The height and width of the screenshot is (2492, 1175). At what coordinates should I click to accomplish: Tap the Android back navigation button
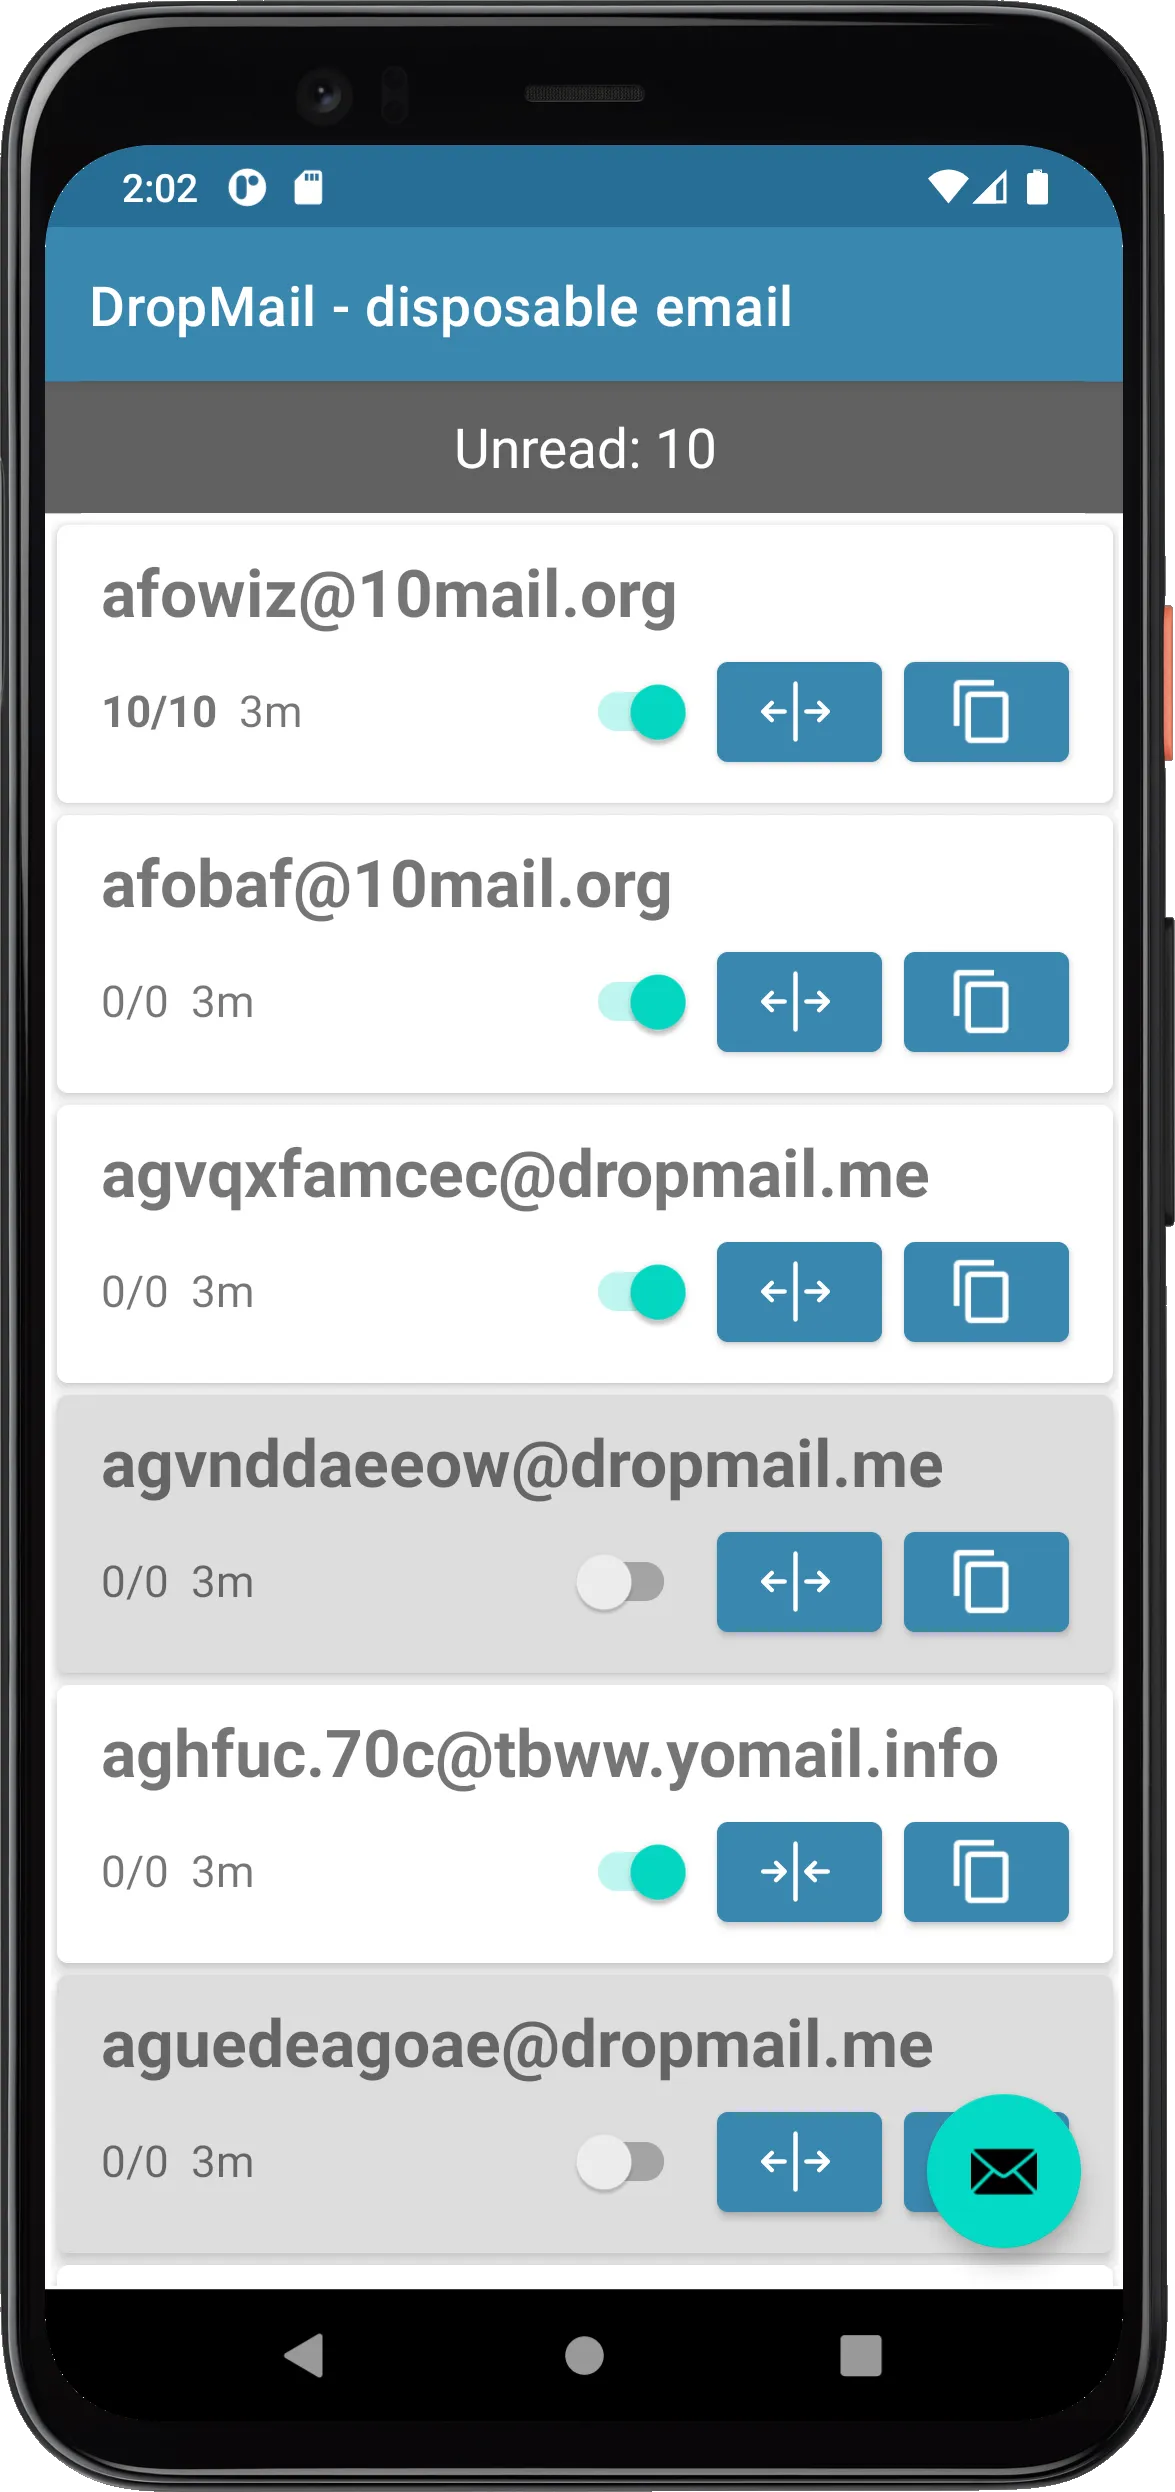[304, 2355]
